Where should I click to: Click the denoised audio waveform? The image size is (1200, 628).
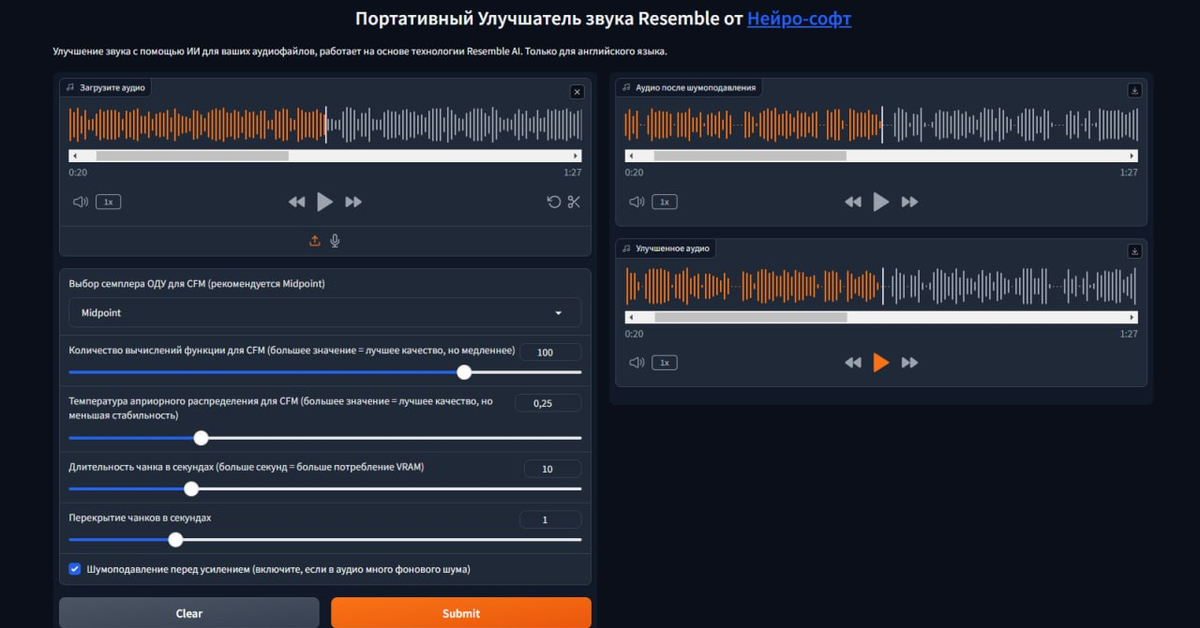881,125
